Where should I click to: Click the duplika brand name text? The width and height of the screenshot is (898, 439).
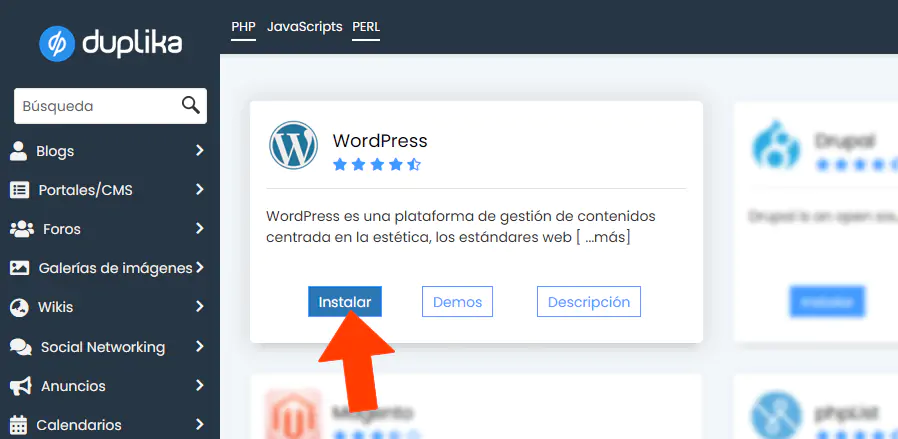(132, 43)
